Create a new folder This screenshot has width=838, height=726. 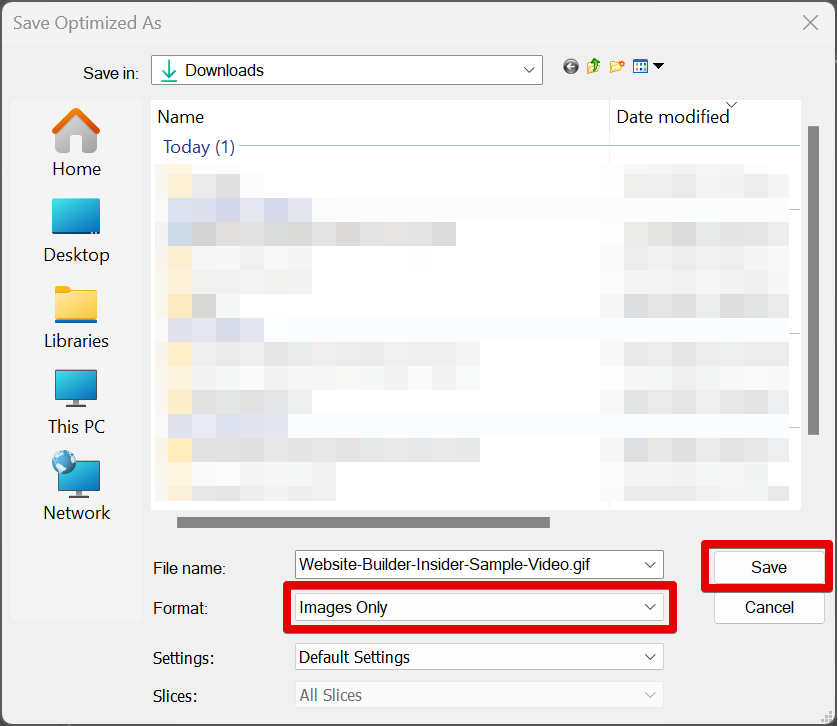pos(617,67)
